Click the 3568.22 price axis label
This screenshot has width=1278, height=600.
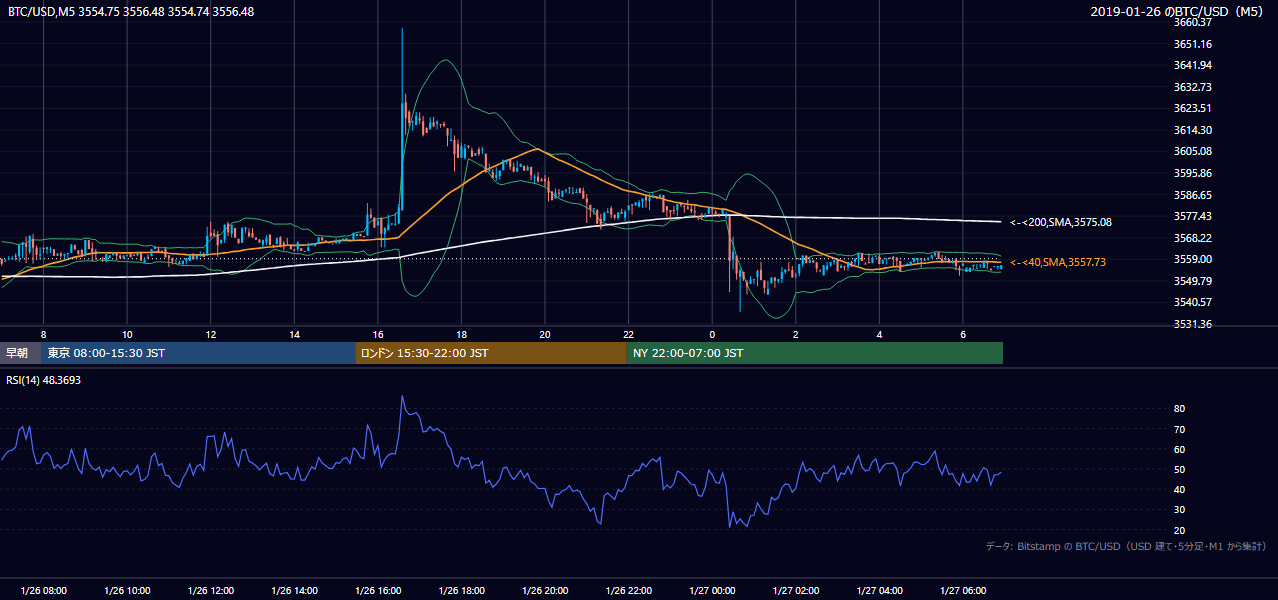click(1193, 238)
